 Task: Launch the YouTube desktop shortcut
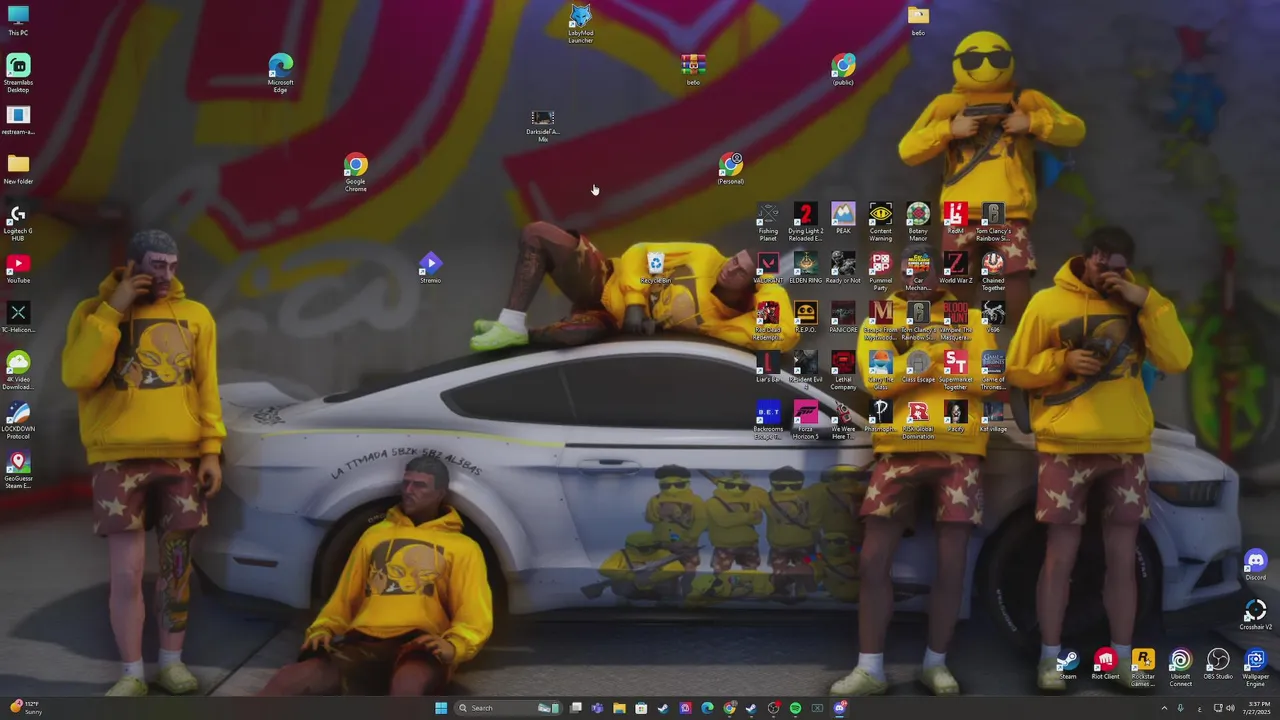(18, 268)
